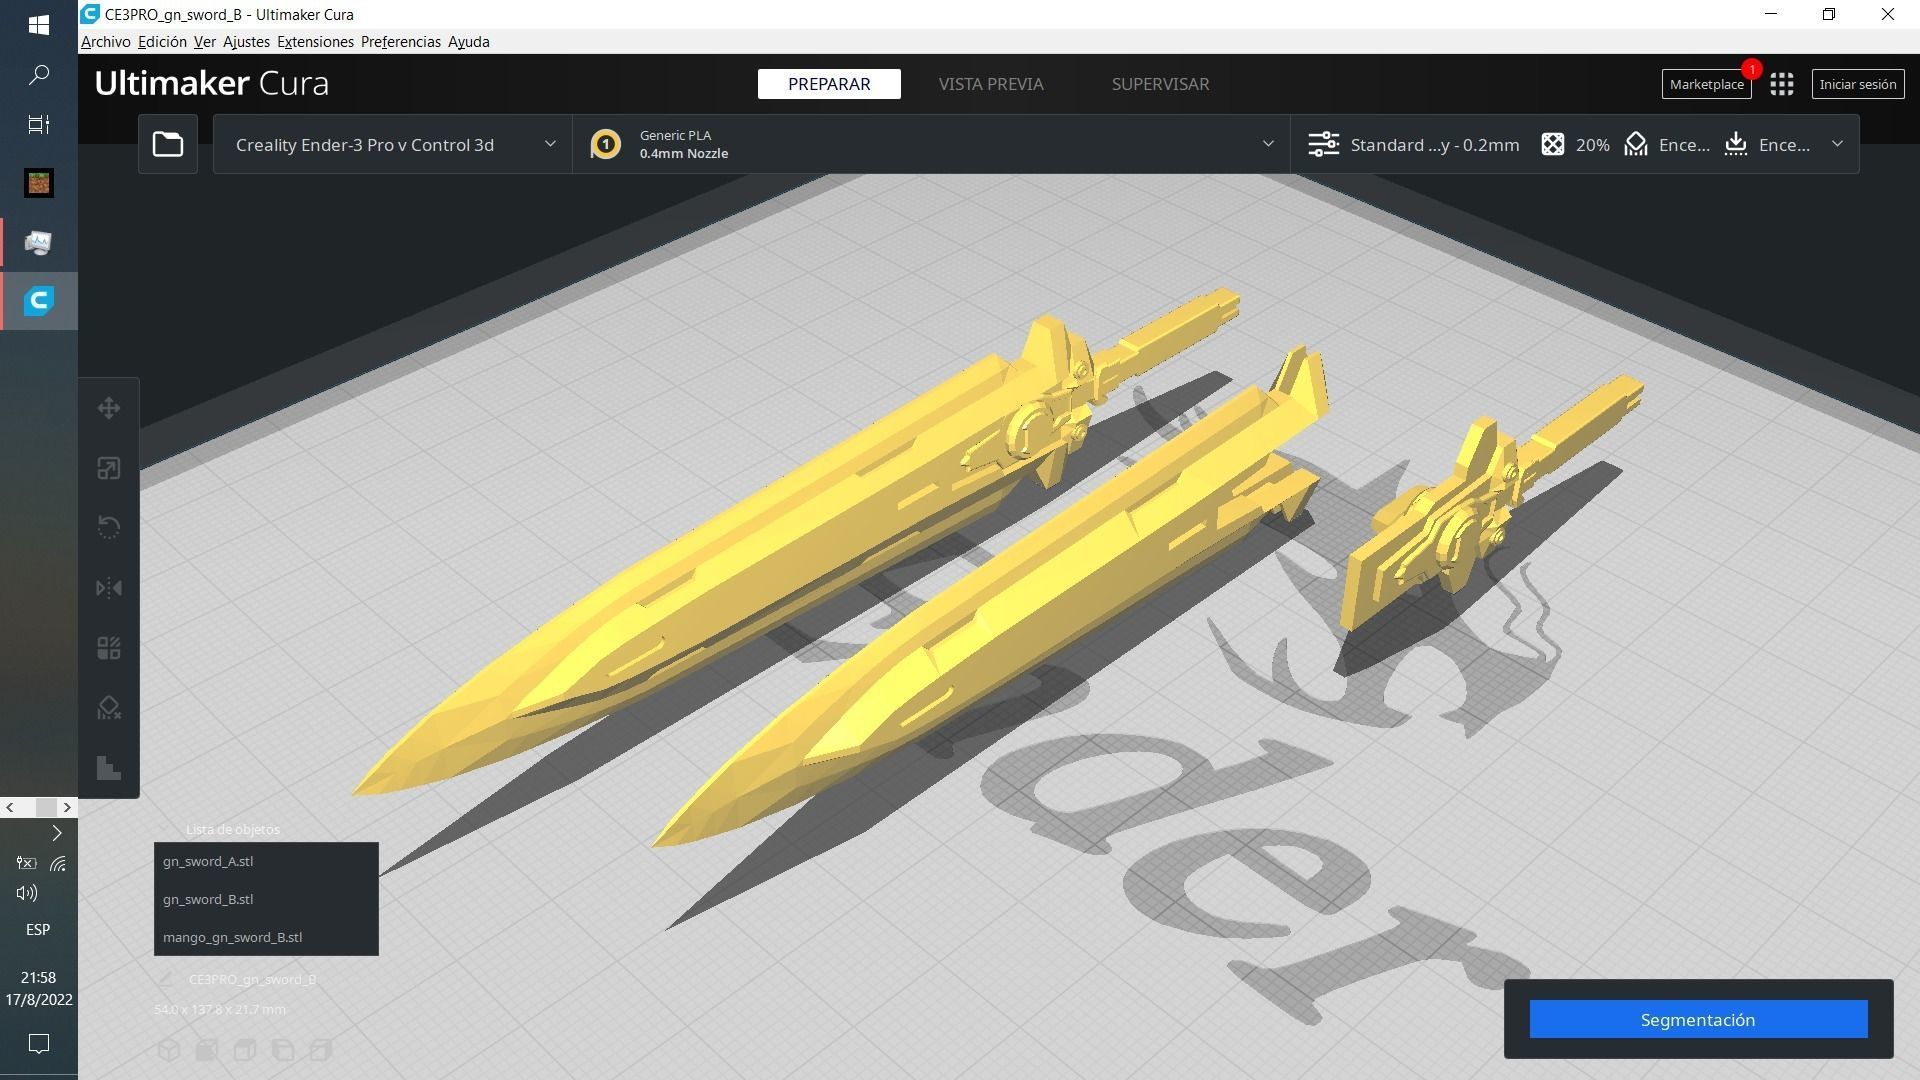Open Windows Start menu

pos(39,25)
